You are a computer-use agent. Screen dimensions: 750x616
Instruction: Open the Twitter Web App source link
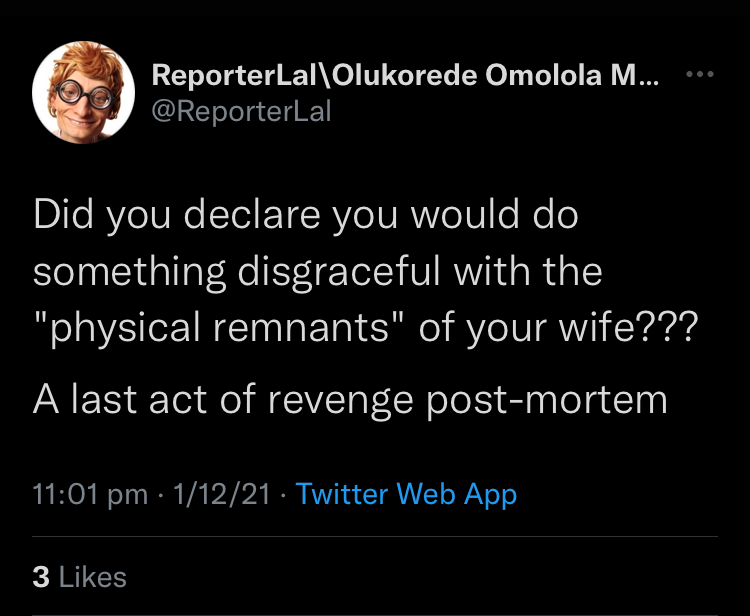(407, 493)
